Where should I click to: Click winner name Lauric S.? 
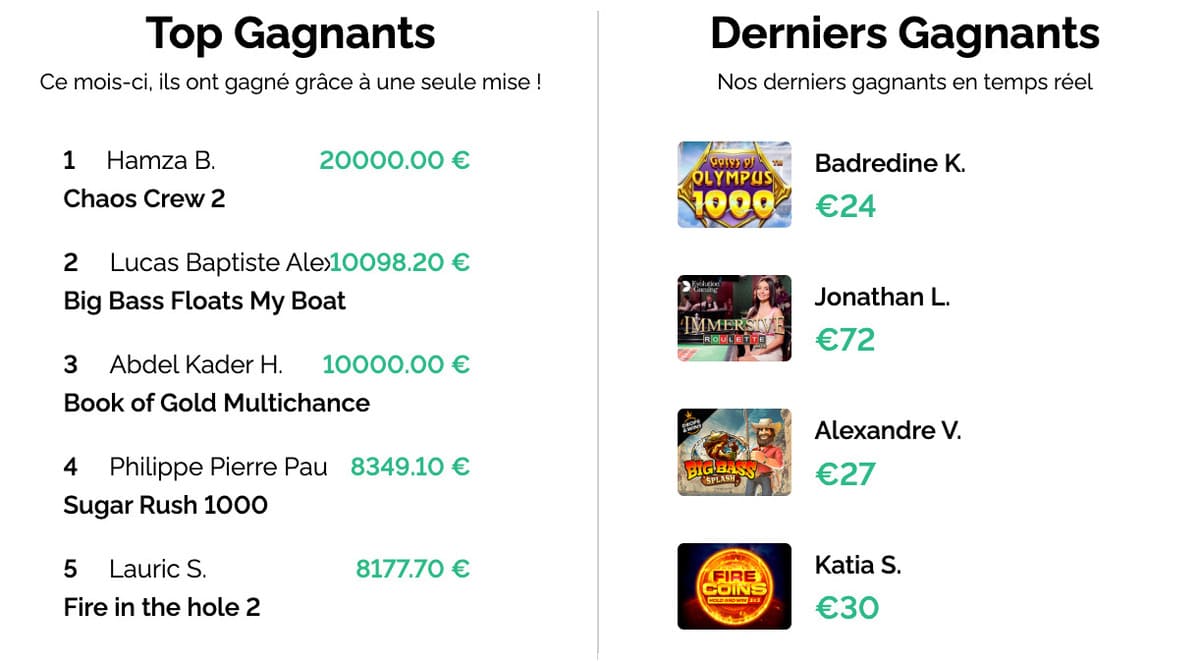coord(157,569)
